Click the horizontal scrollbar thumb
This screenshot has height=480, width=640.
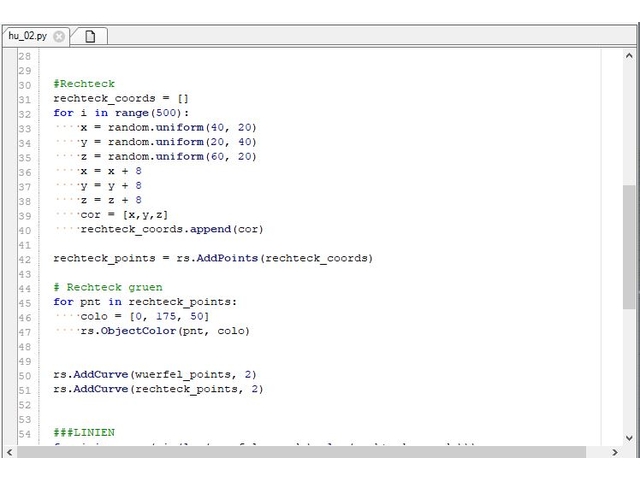tap(301, 452)
